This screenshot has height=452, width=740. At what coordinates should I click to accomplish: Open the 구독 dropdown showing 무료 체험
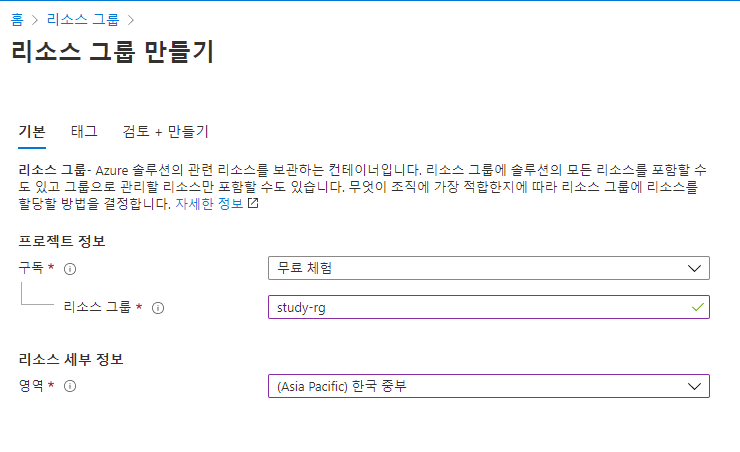(488, 268)
